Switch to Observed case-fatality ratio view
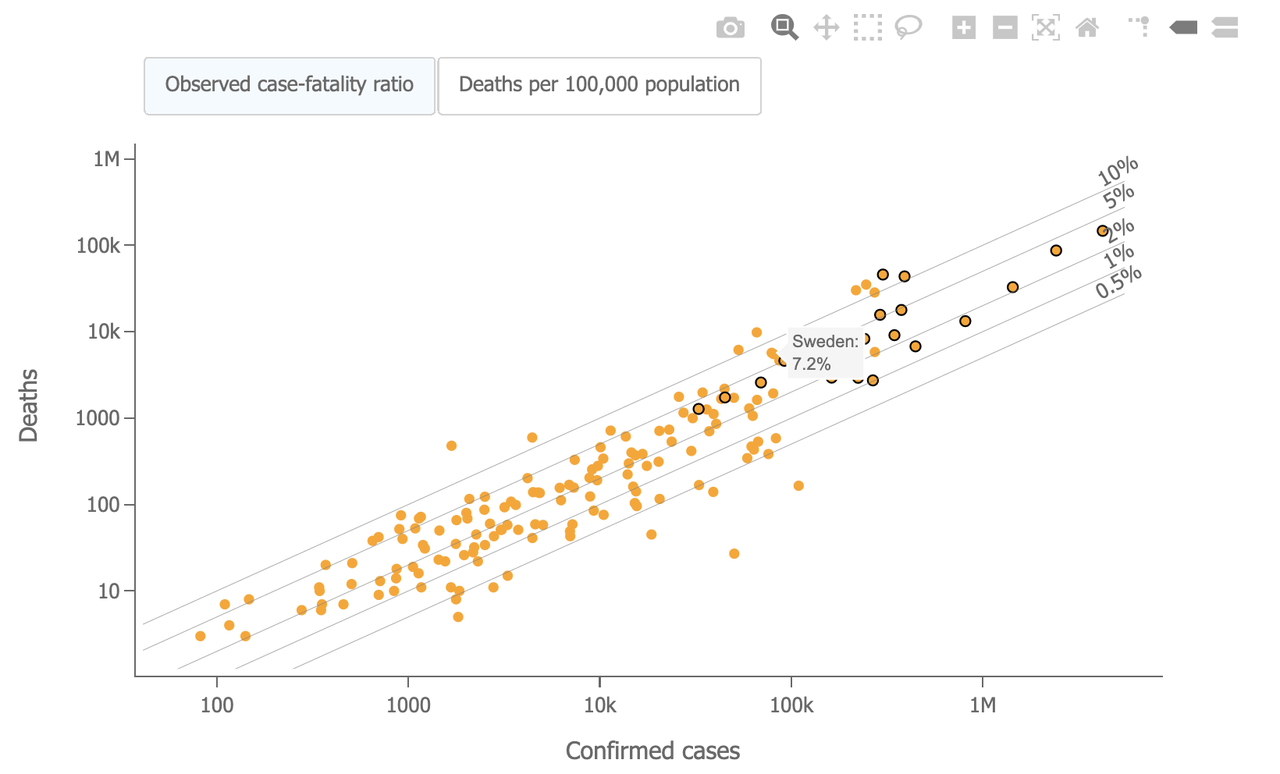The width and height of the screenshot is (1280, 774). 289,85
